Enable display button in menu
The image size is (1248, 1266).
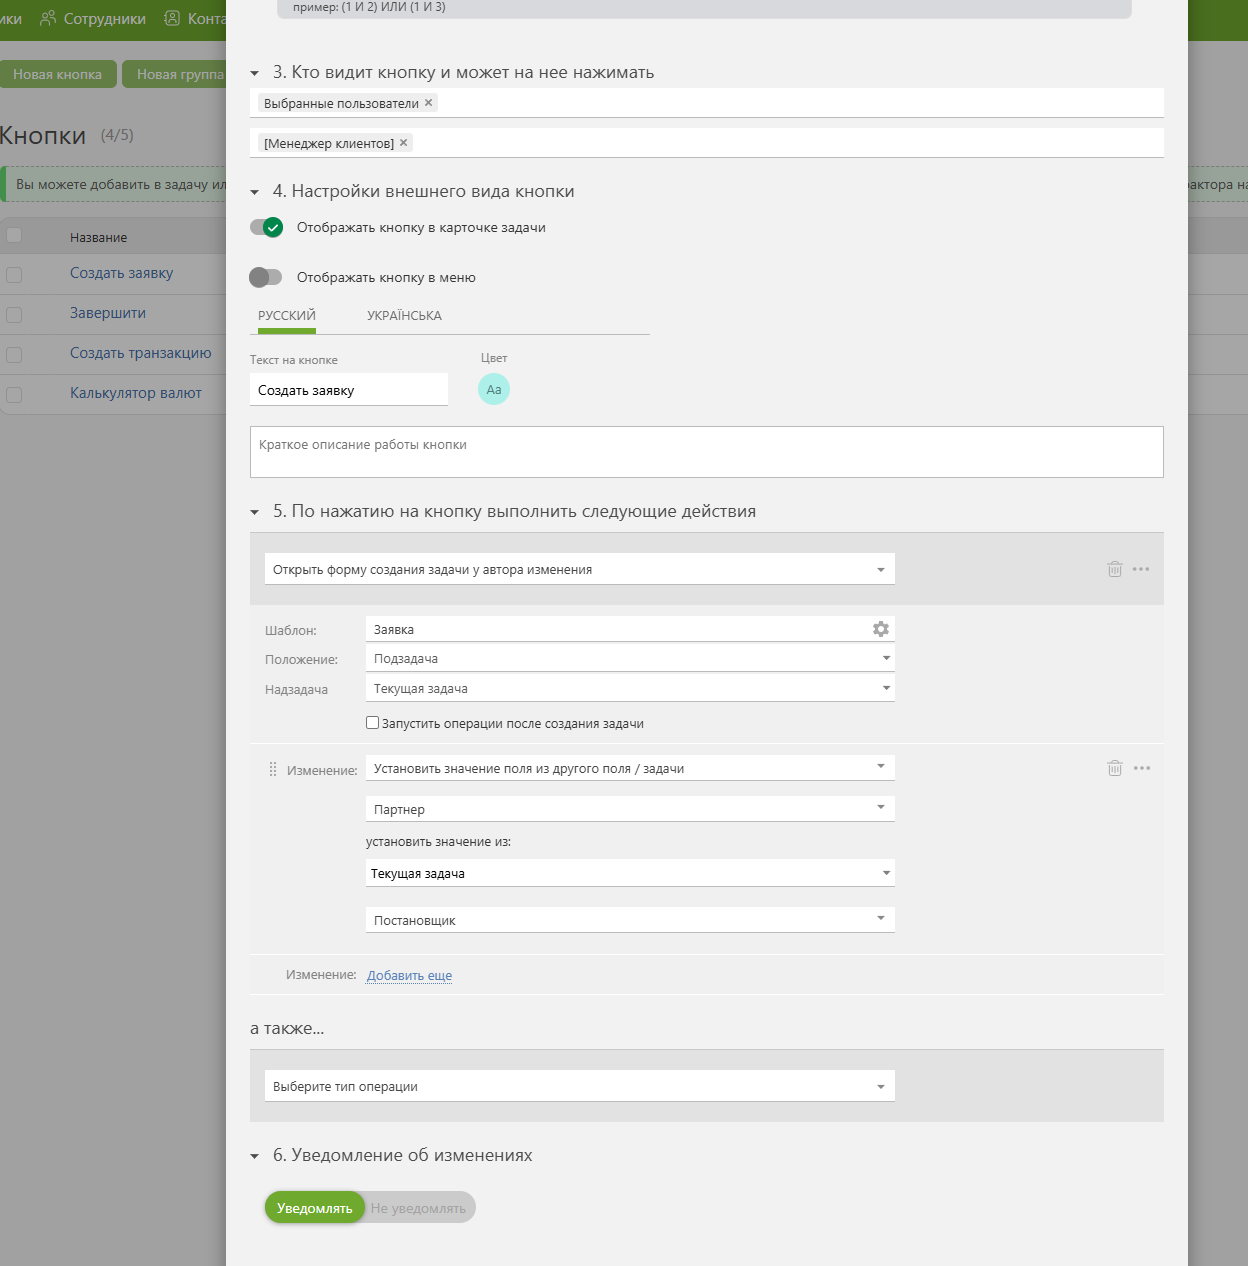[x=266, y=277]
